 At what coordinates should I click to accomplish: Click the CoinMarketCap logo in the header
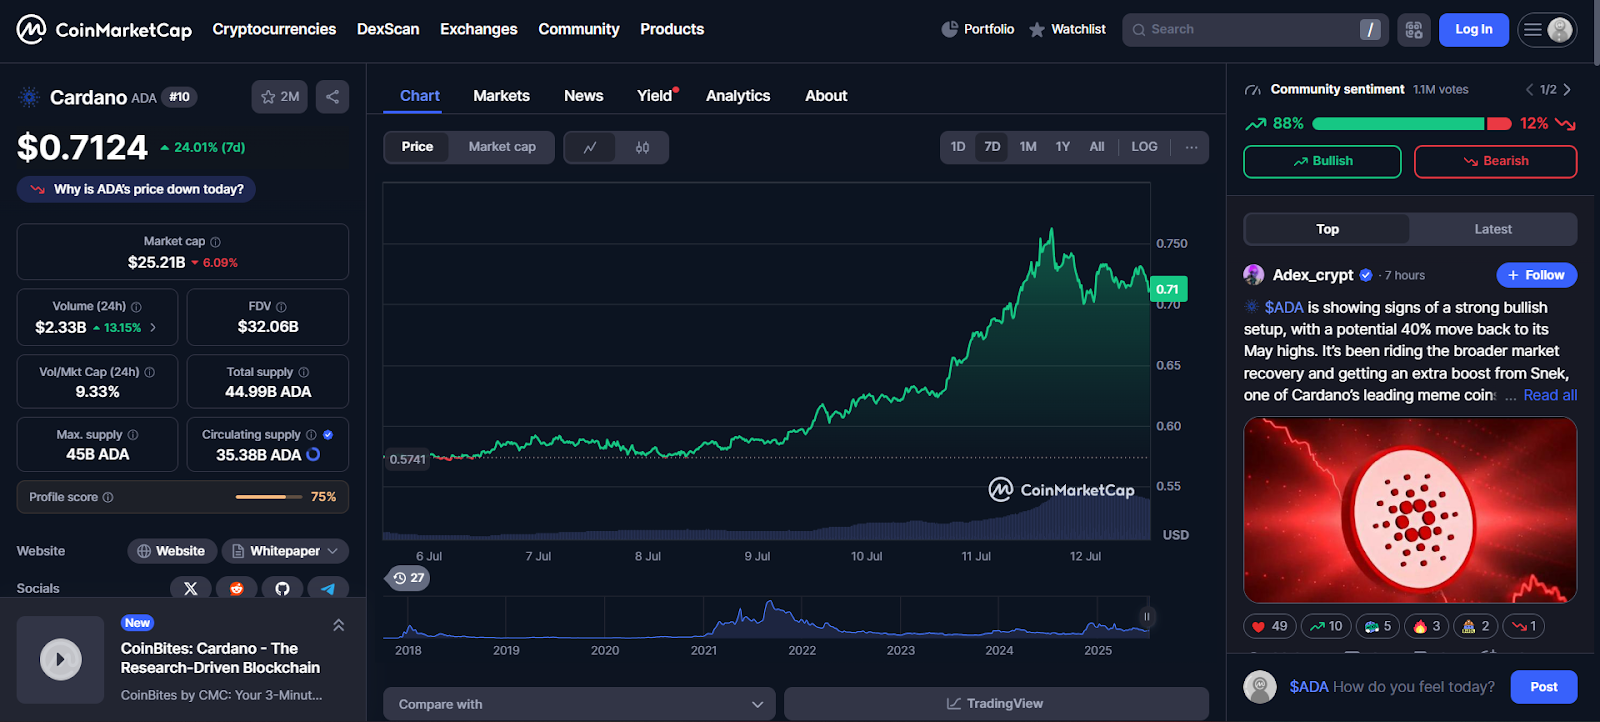pos(104,30)
